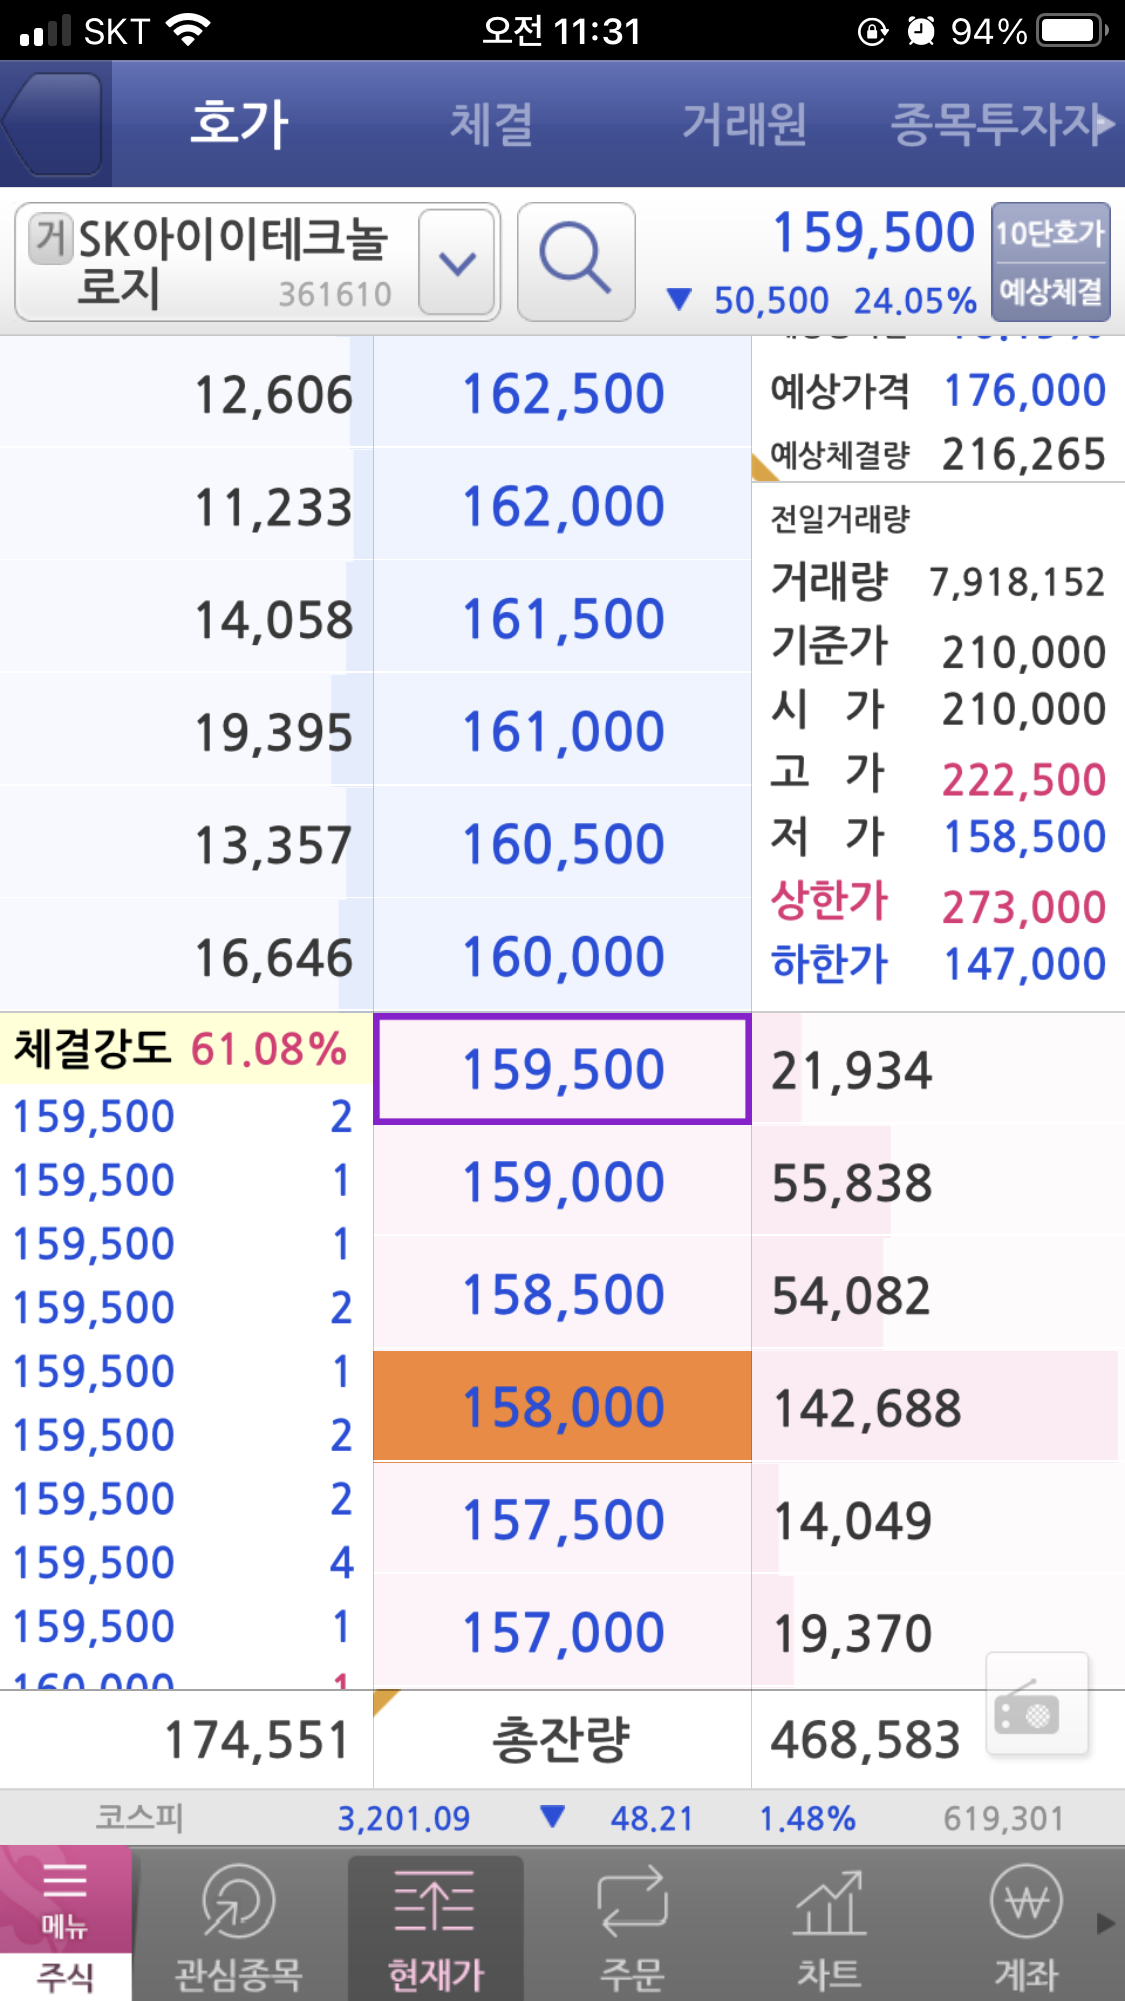Viewport: 1125px width, 2001px height.
Task: Open 차트 in bottom bar
Action: pyautogui.click(x=829, y=1927)
